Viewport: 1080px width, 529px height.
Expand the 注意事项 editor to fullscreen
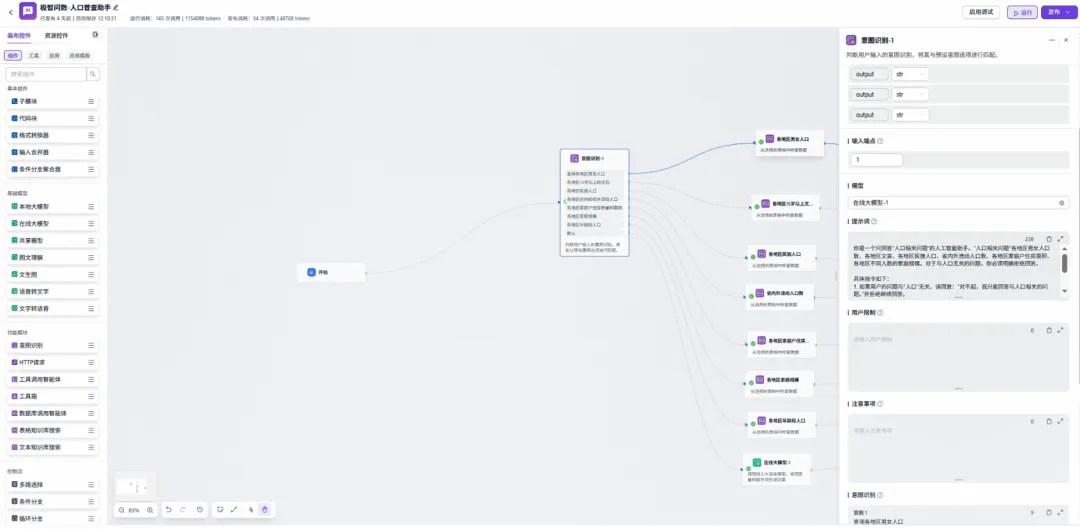pyautogui.click(x=1060, y=422)
